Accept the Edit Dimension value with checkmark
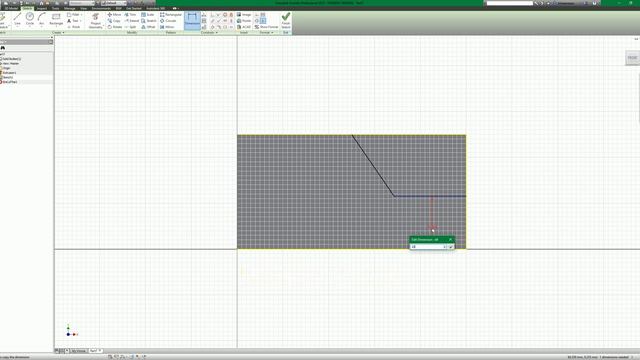 pos(451,247)
